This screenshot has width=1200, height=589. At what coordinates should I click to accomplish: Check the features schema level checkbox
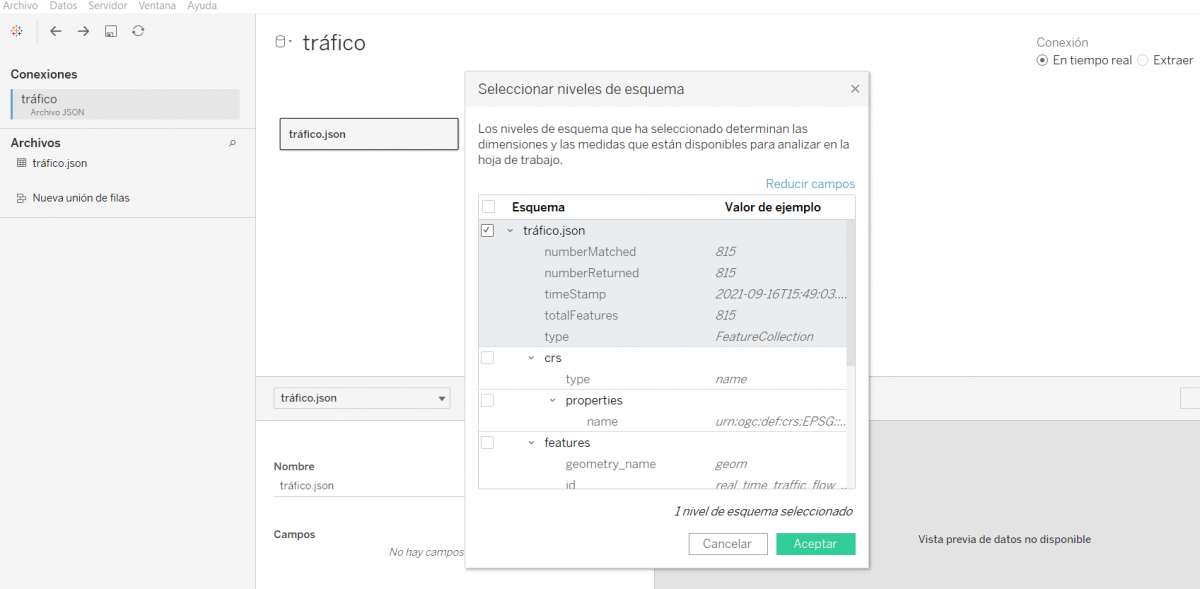pyautogui.click(x=487, y=442)
